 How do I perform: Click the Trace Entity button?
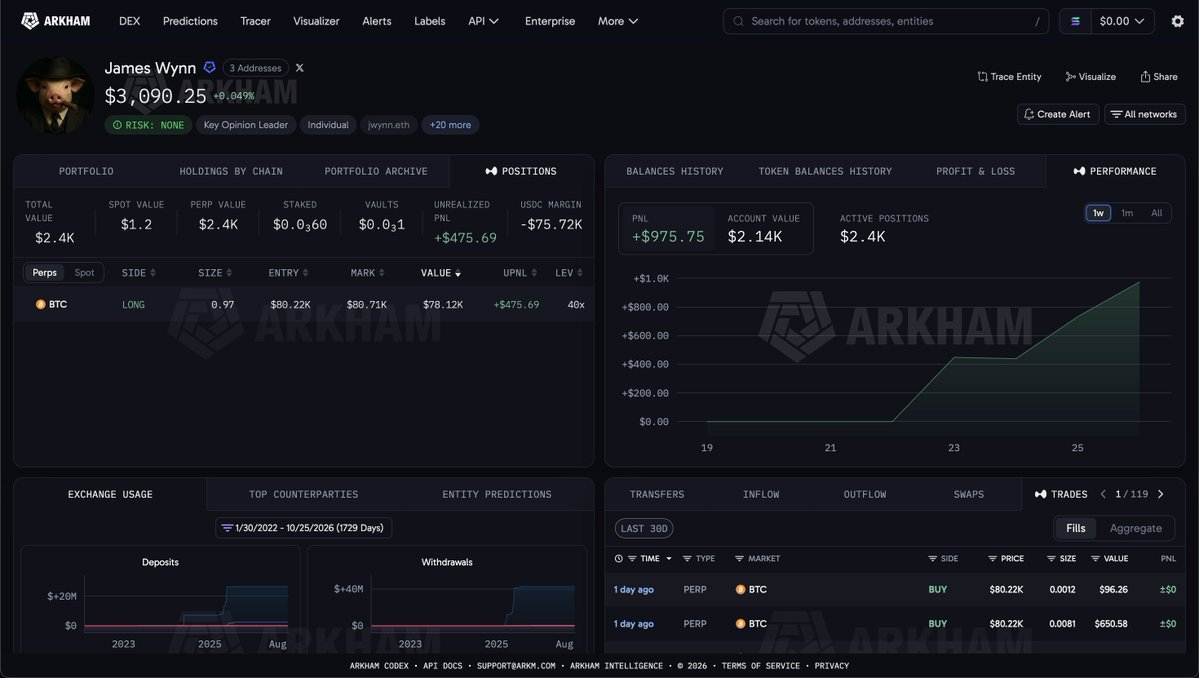pyautogui.click(x=1009, y=76)
